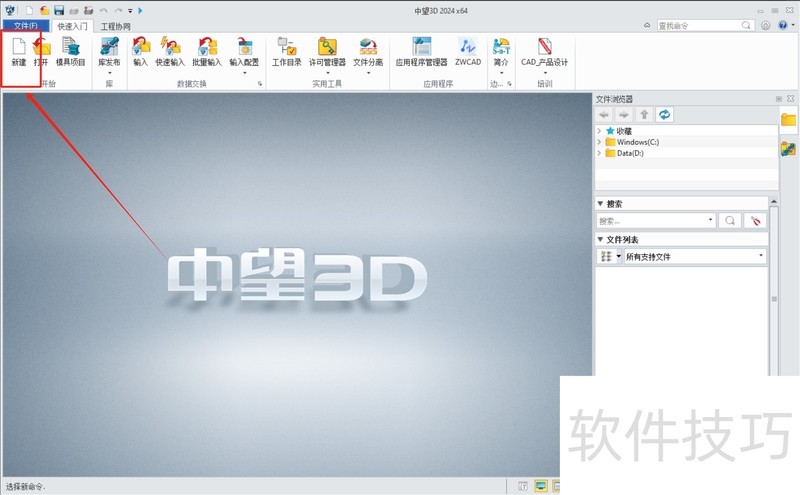
Task: Select the 收藏 favorites item
Action: [x=619, y=131]
